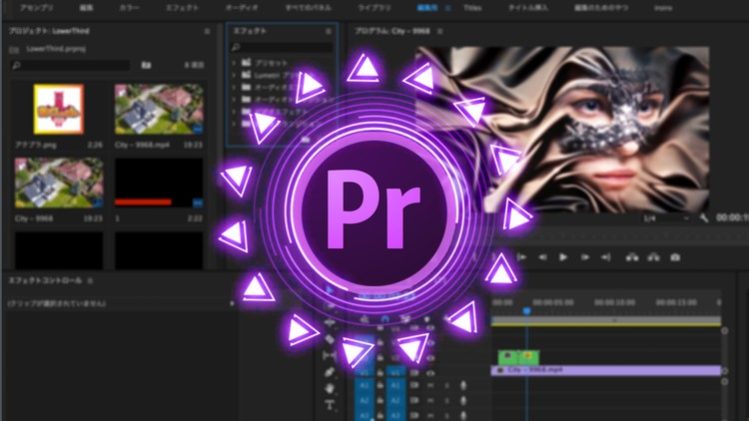The width and height of the screenshot is (749, 421).
Task: Select the Type tool
Action: click(330, 405)
